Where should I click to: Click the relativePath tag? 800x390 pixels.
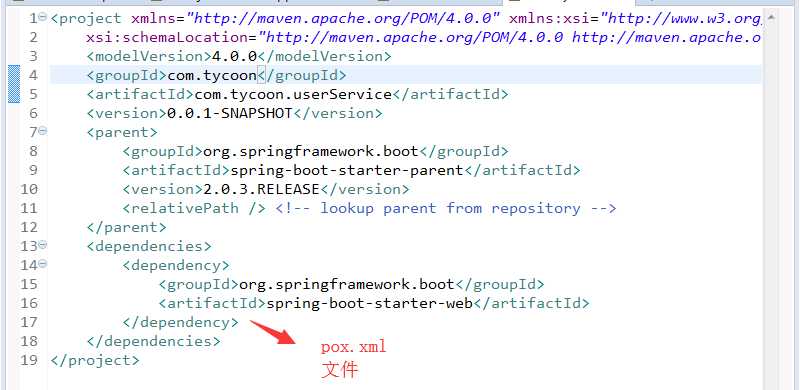(194, 208)
